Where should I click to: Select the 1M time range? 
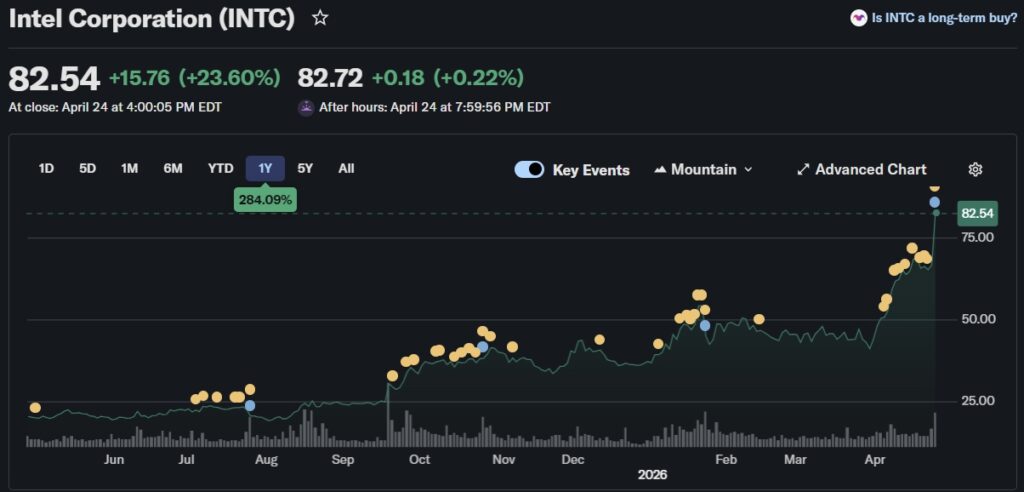pos(129,169)
